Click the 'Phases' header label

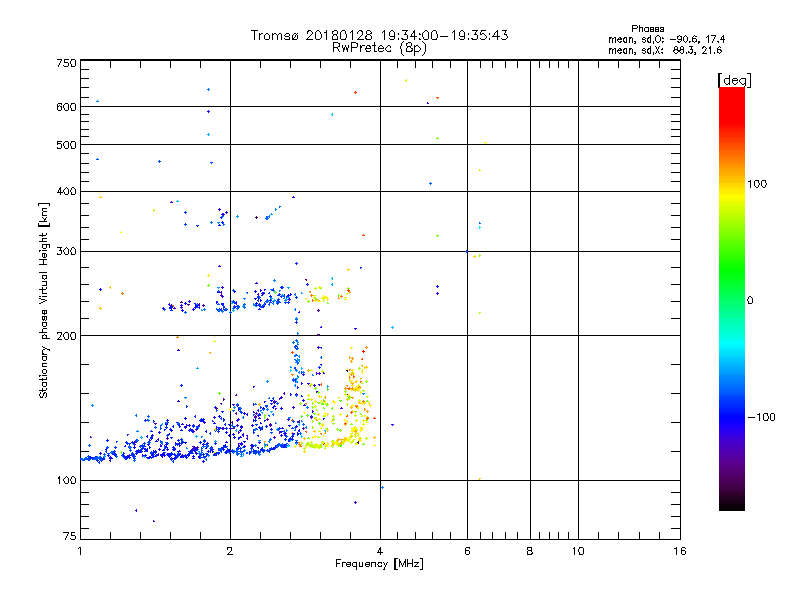(647, 29)
